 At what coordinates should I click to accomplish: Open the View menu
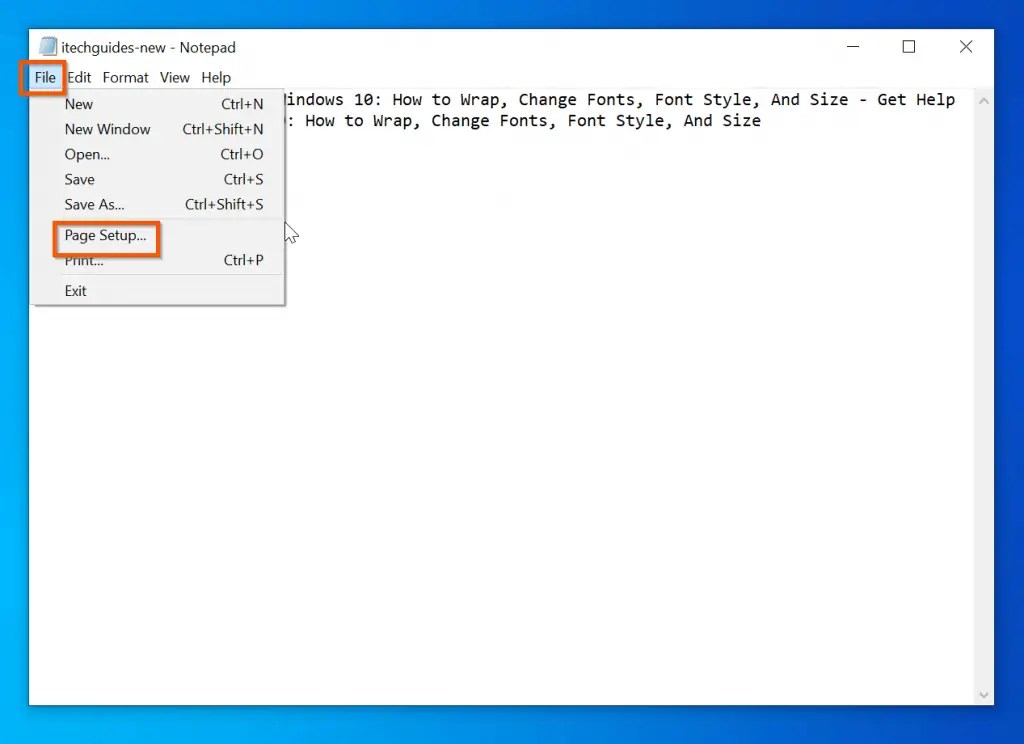(175, 78)
